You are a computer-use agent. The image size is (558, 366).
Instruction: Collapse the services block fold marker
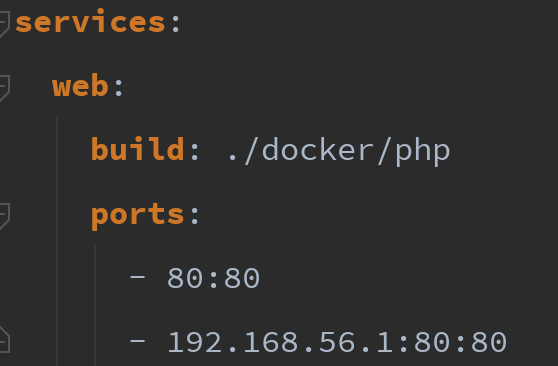tap(4, 24)
